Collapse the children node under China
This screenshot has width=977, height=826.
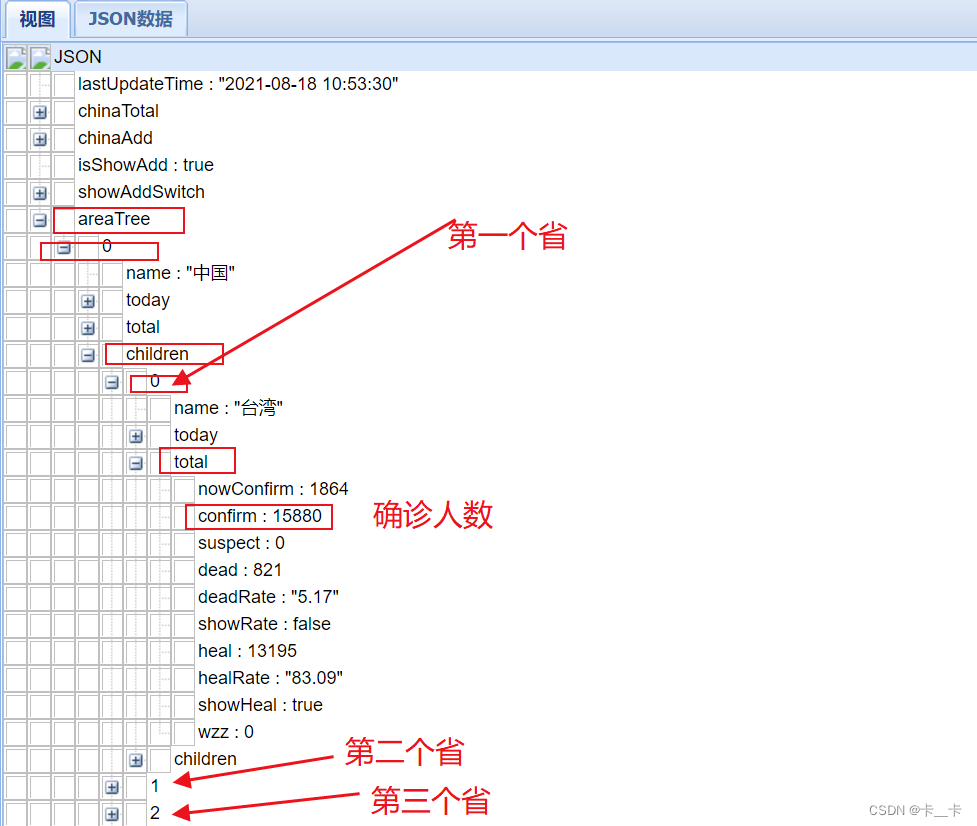click(88, 354)
